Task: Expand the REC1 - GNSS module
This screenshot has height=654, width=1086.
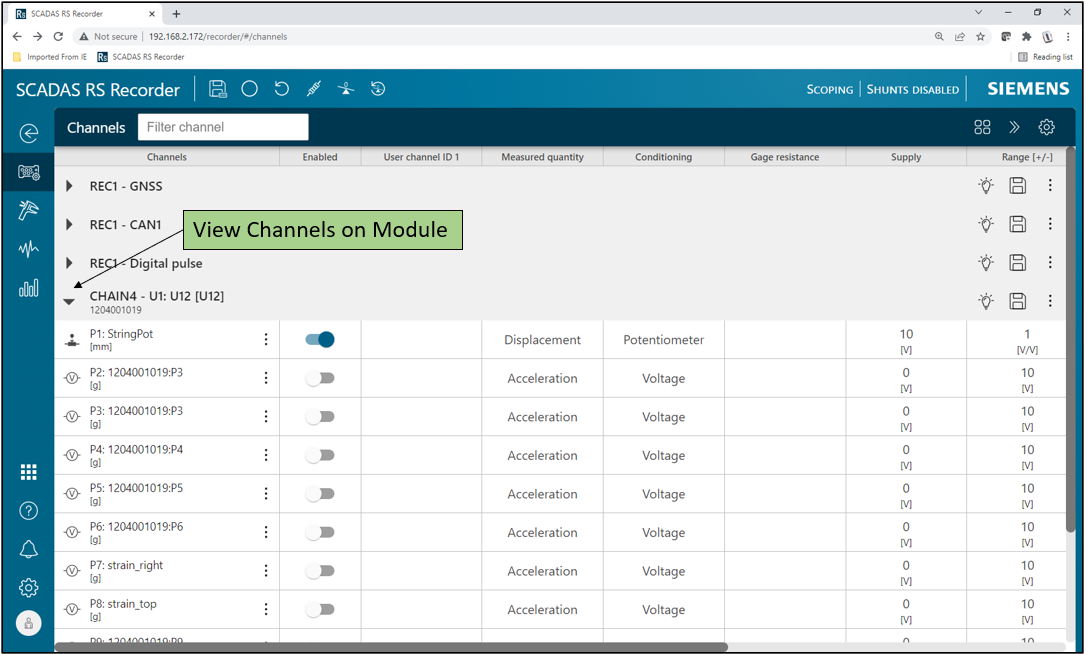Action: coord(69,186)
